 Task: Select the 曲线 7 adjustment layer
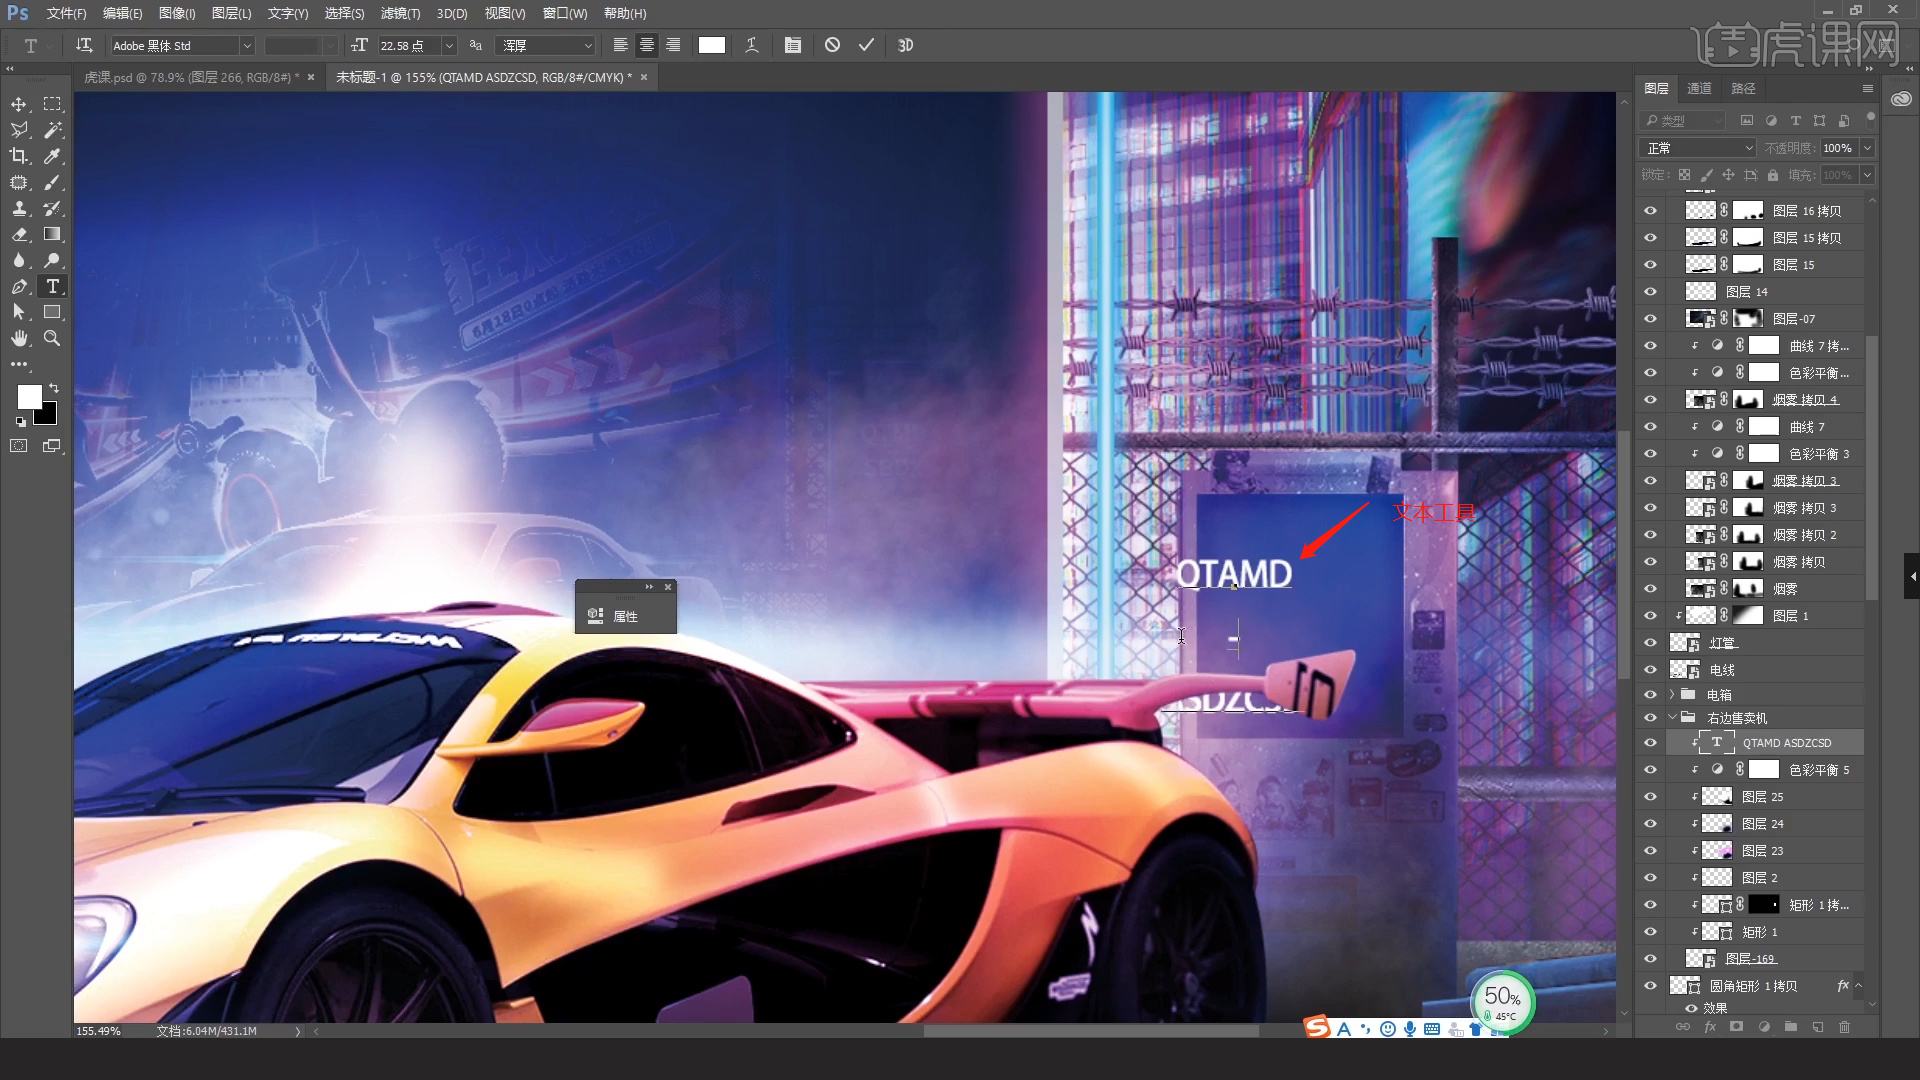pos(1764,427)
